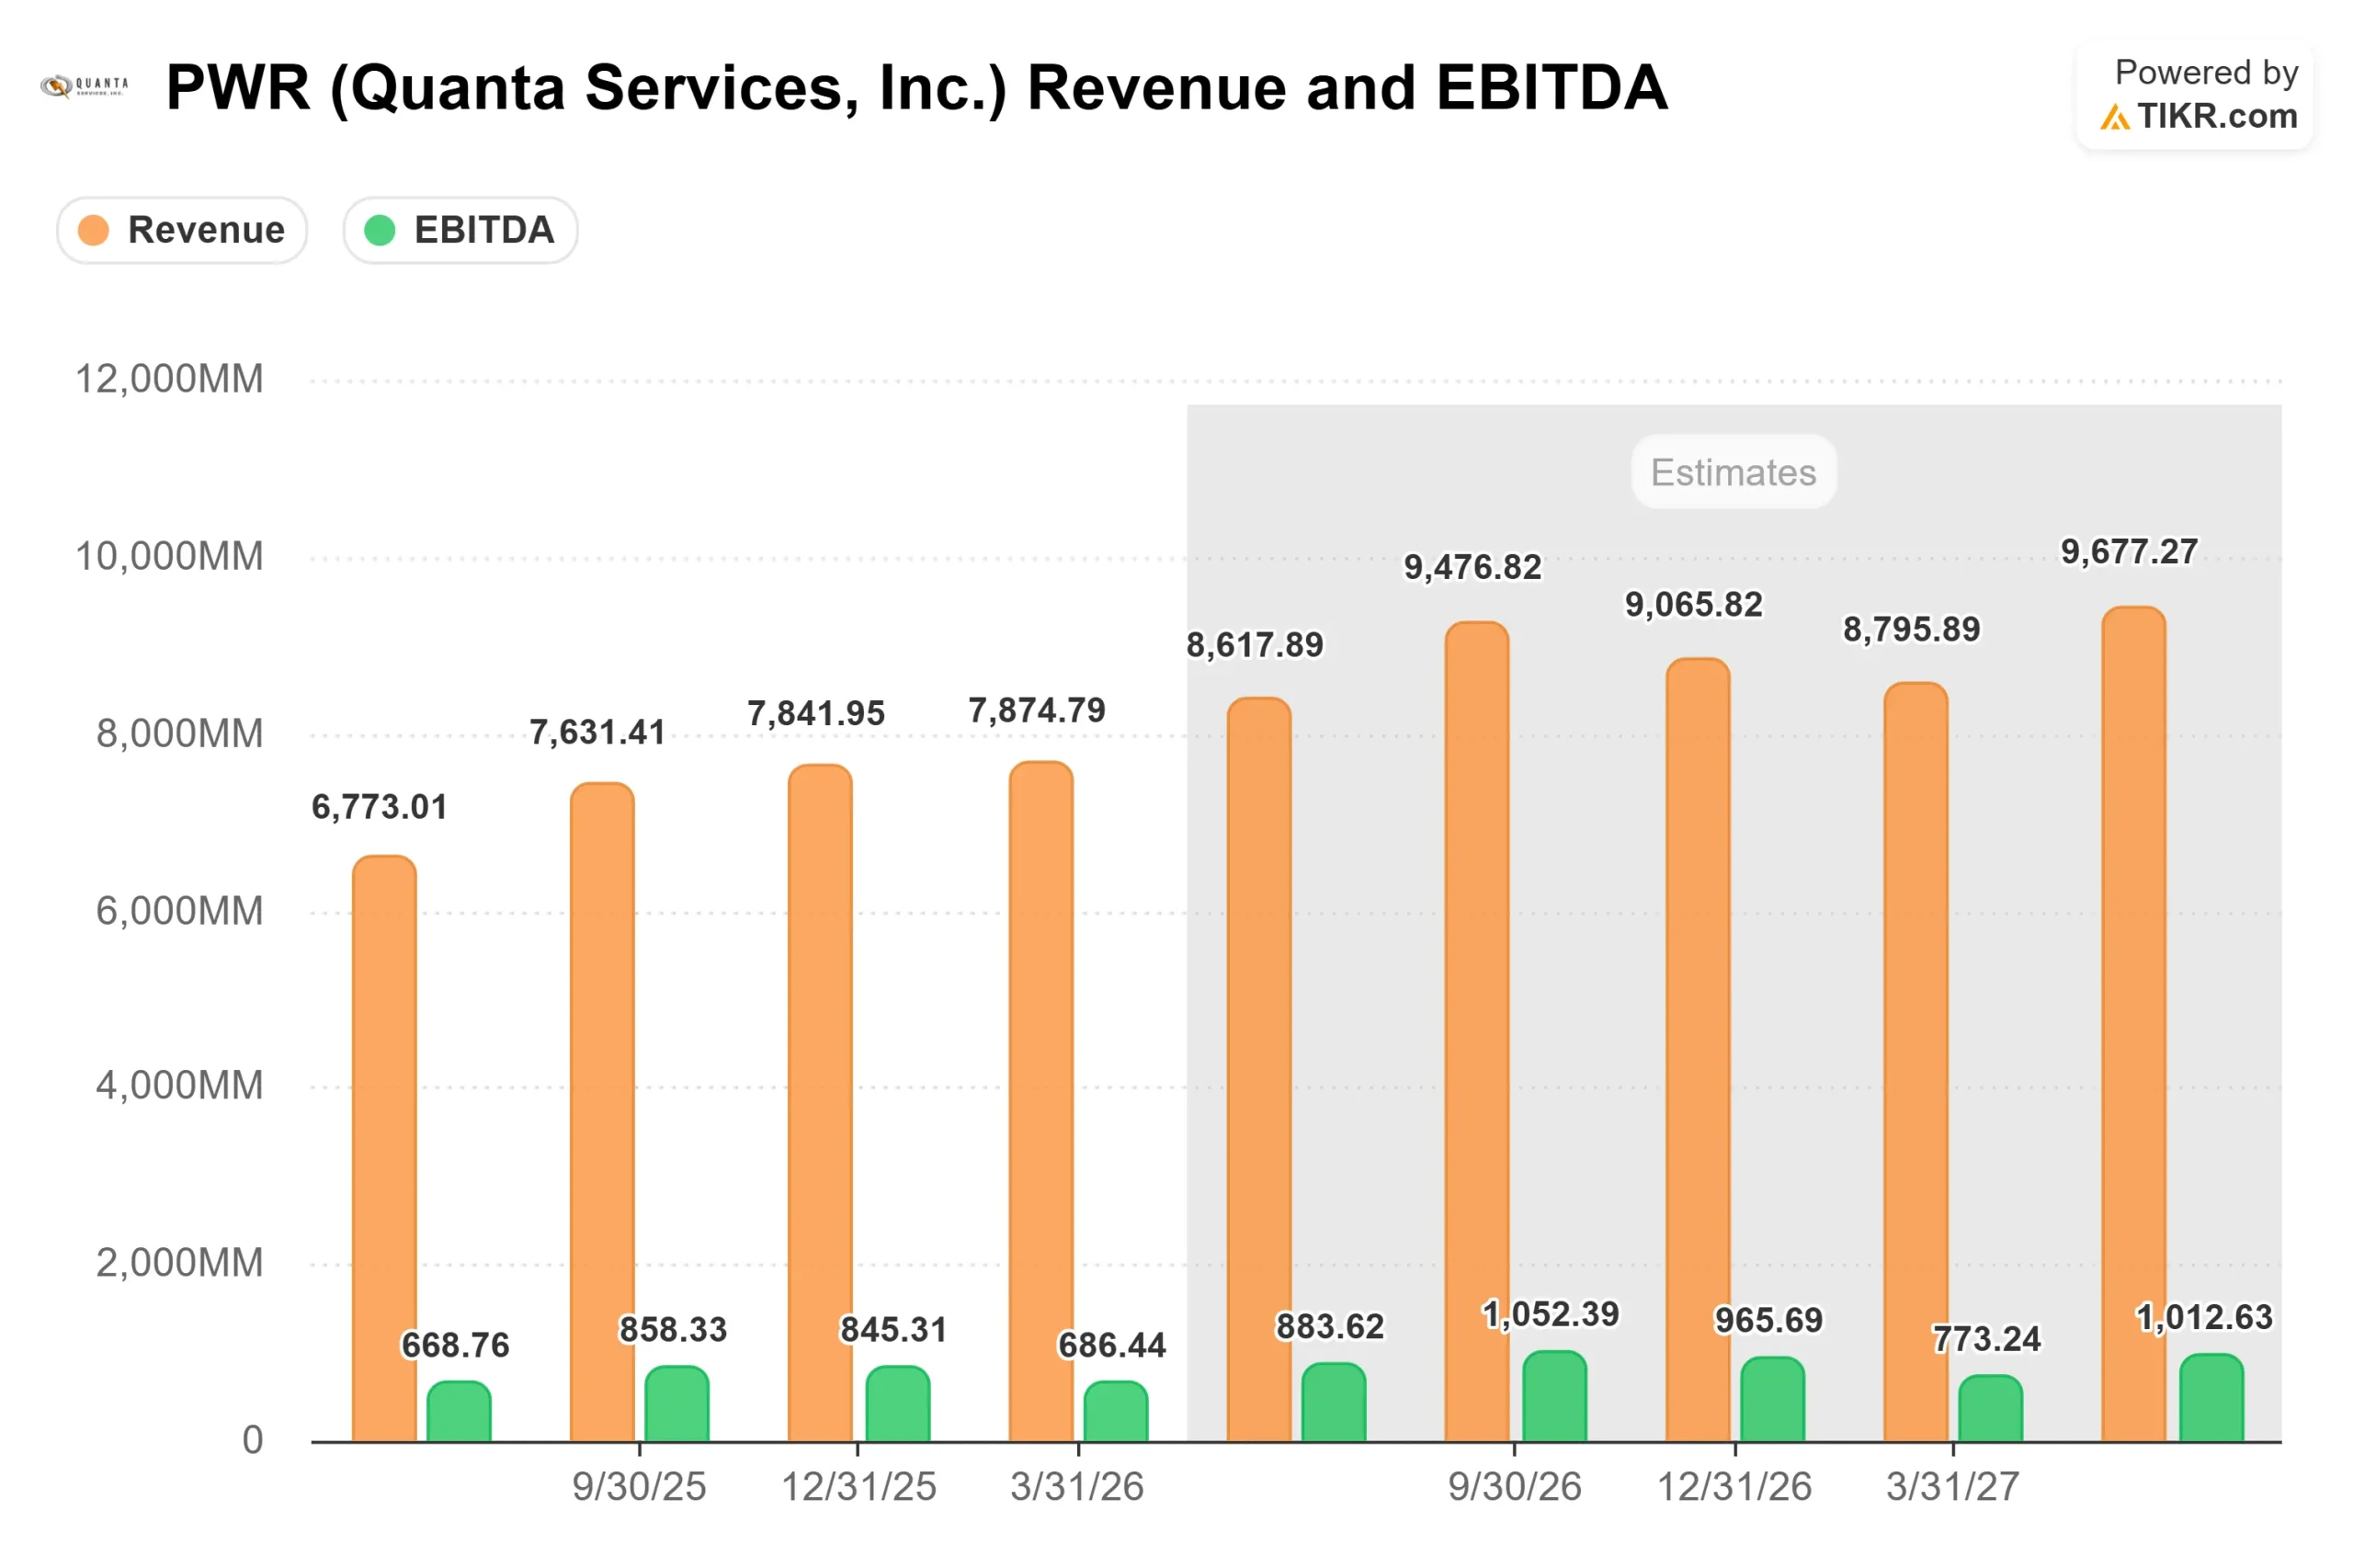Click the 845.31 EBITDA value label
2353x1568 pixels.
click(x=894, y=1330)
